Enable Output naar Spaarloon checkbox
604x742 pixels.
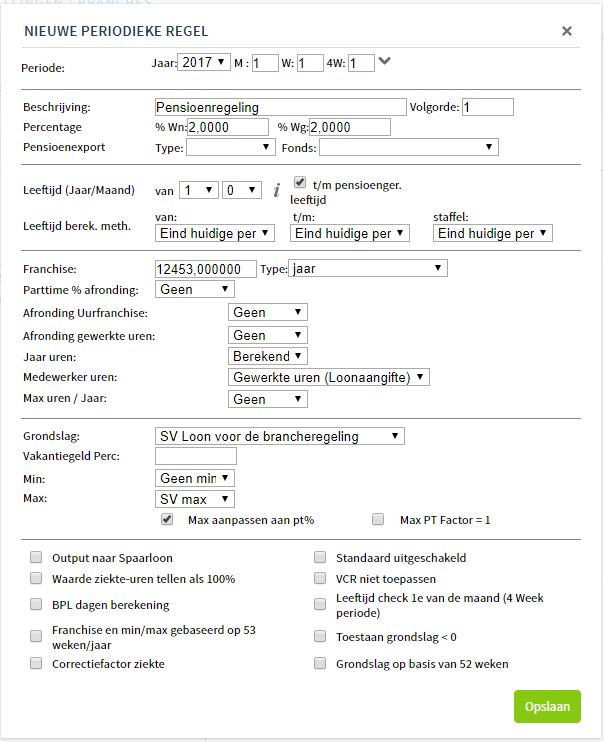point(36,557)
